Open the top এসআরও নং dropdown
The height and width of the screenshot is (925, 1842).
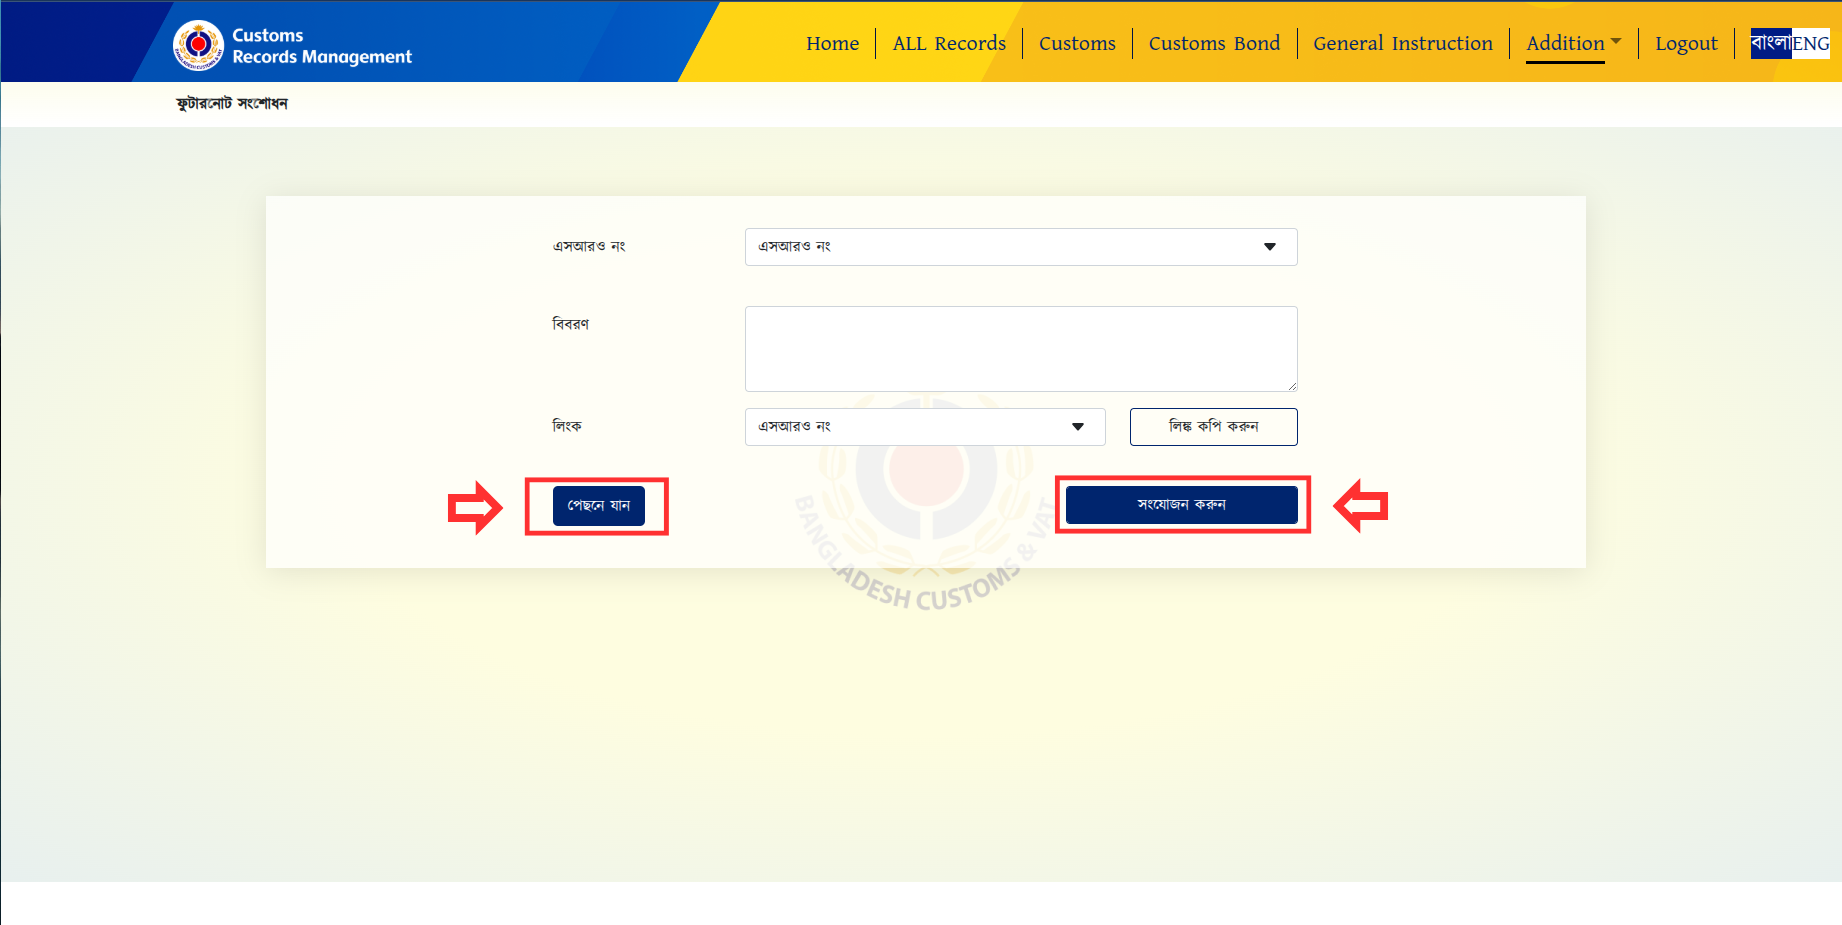[1020, 247]
